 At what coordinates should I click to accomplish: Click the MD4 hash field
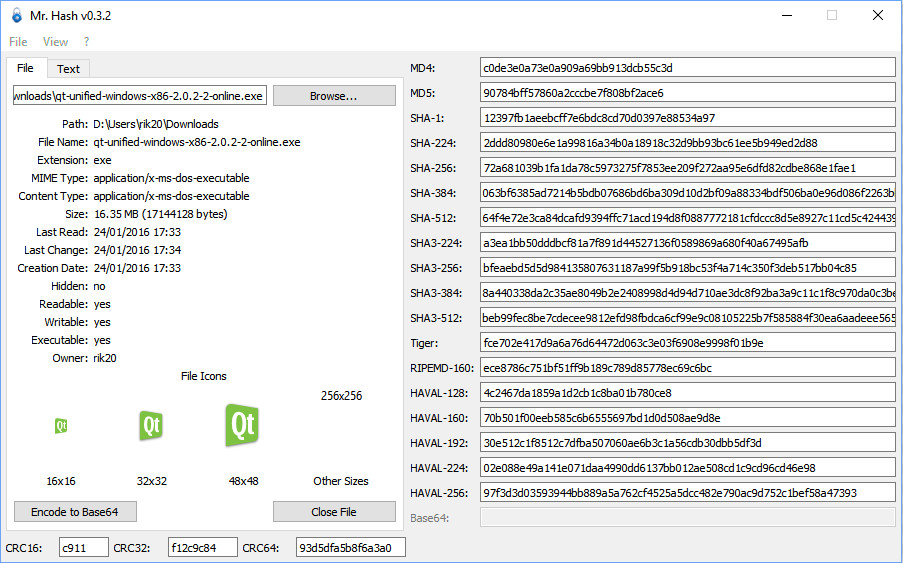point(688,68)
